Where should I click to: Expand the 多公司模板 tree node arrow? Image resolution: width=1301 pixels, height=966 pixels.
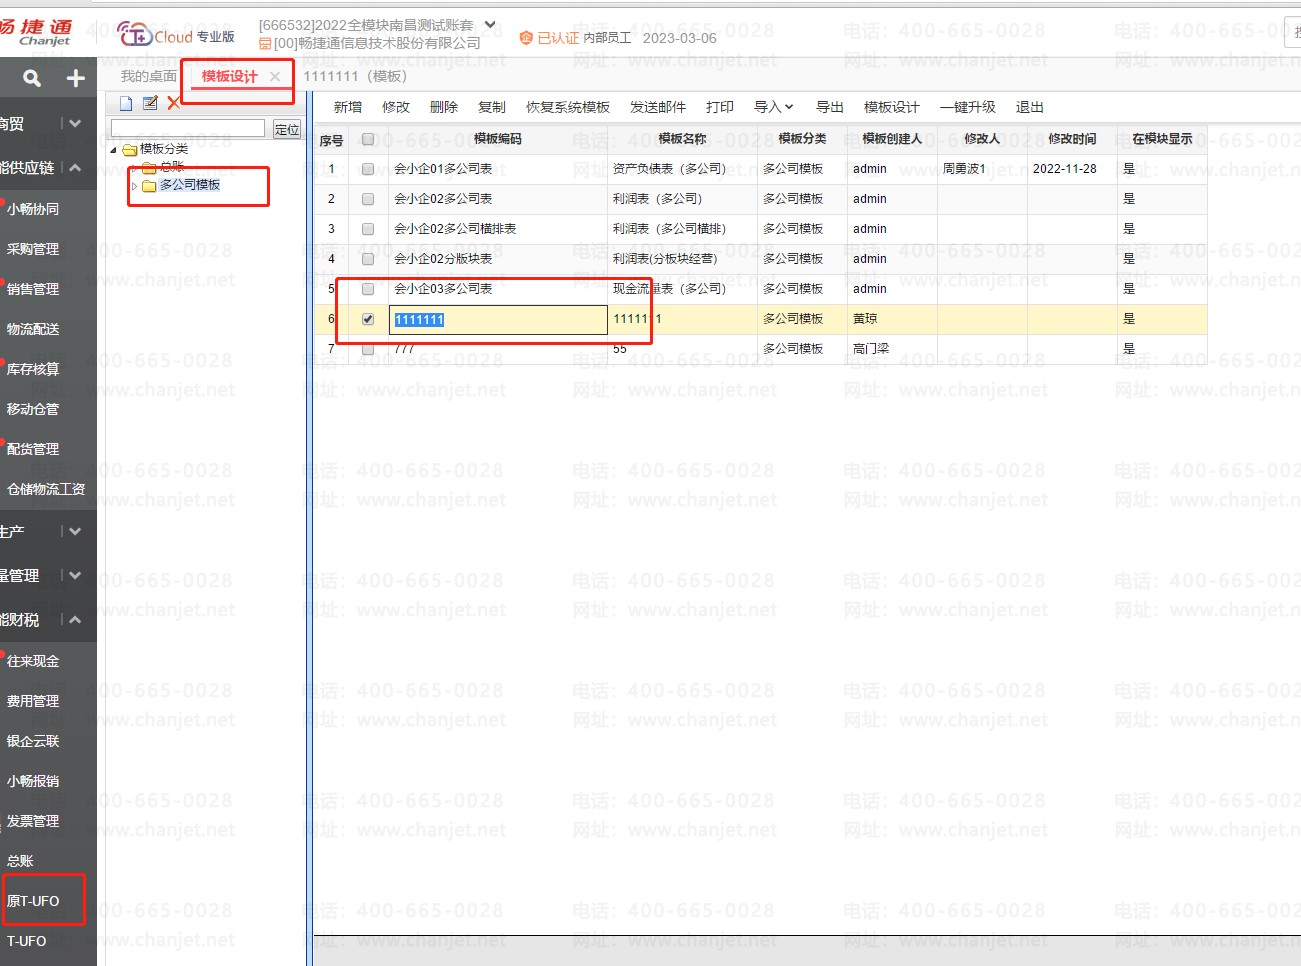coord(134,186)
